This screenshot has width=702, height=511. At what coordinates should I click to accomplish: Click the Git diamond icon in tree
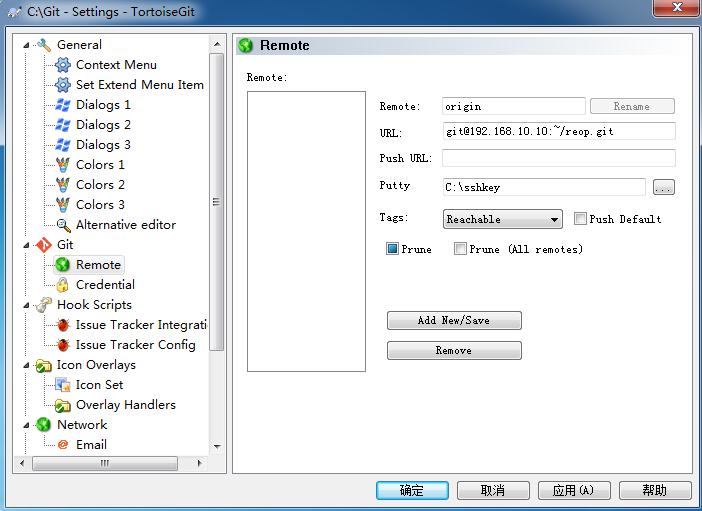43,245
